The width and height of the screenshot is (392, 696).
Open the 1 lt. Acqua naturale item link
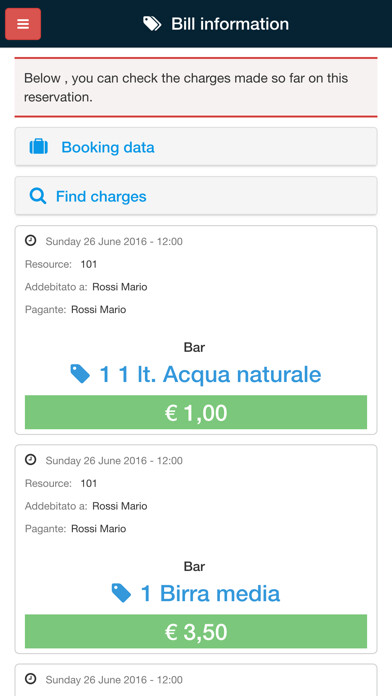[x=210, y=374]
